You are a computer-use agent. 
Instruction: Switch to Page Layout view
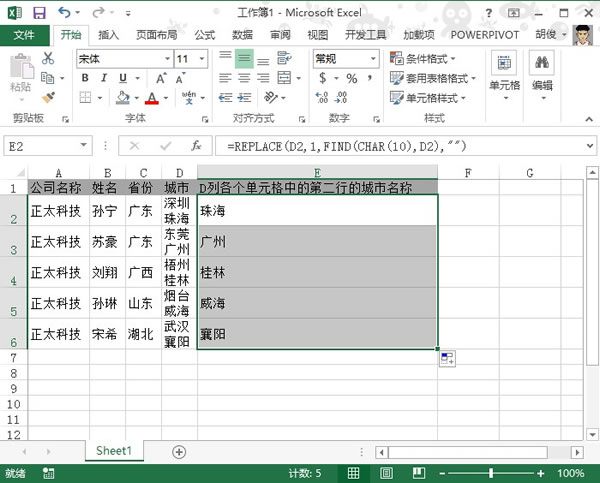click(386, 473)
